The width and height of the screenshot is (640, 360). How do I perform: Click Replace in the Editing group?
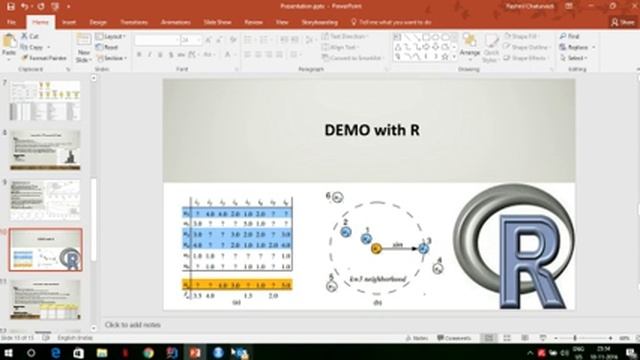[578, 47]
